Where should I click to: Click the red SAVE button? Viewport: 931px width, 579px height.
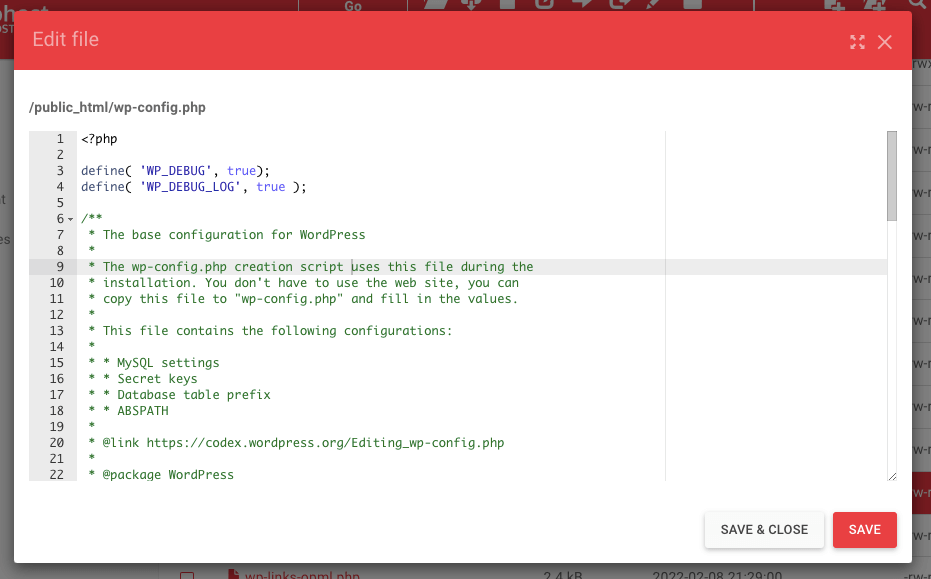864,530
